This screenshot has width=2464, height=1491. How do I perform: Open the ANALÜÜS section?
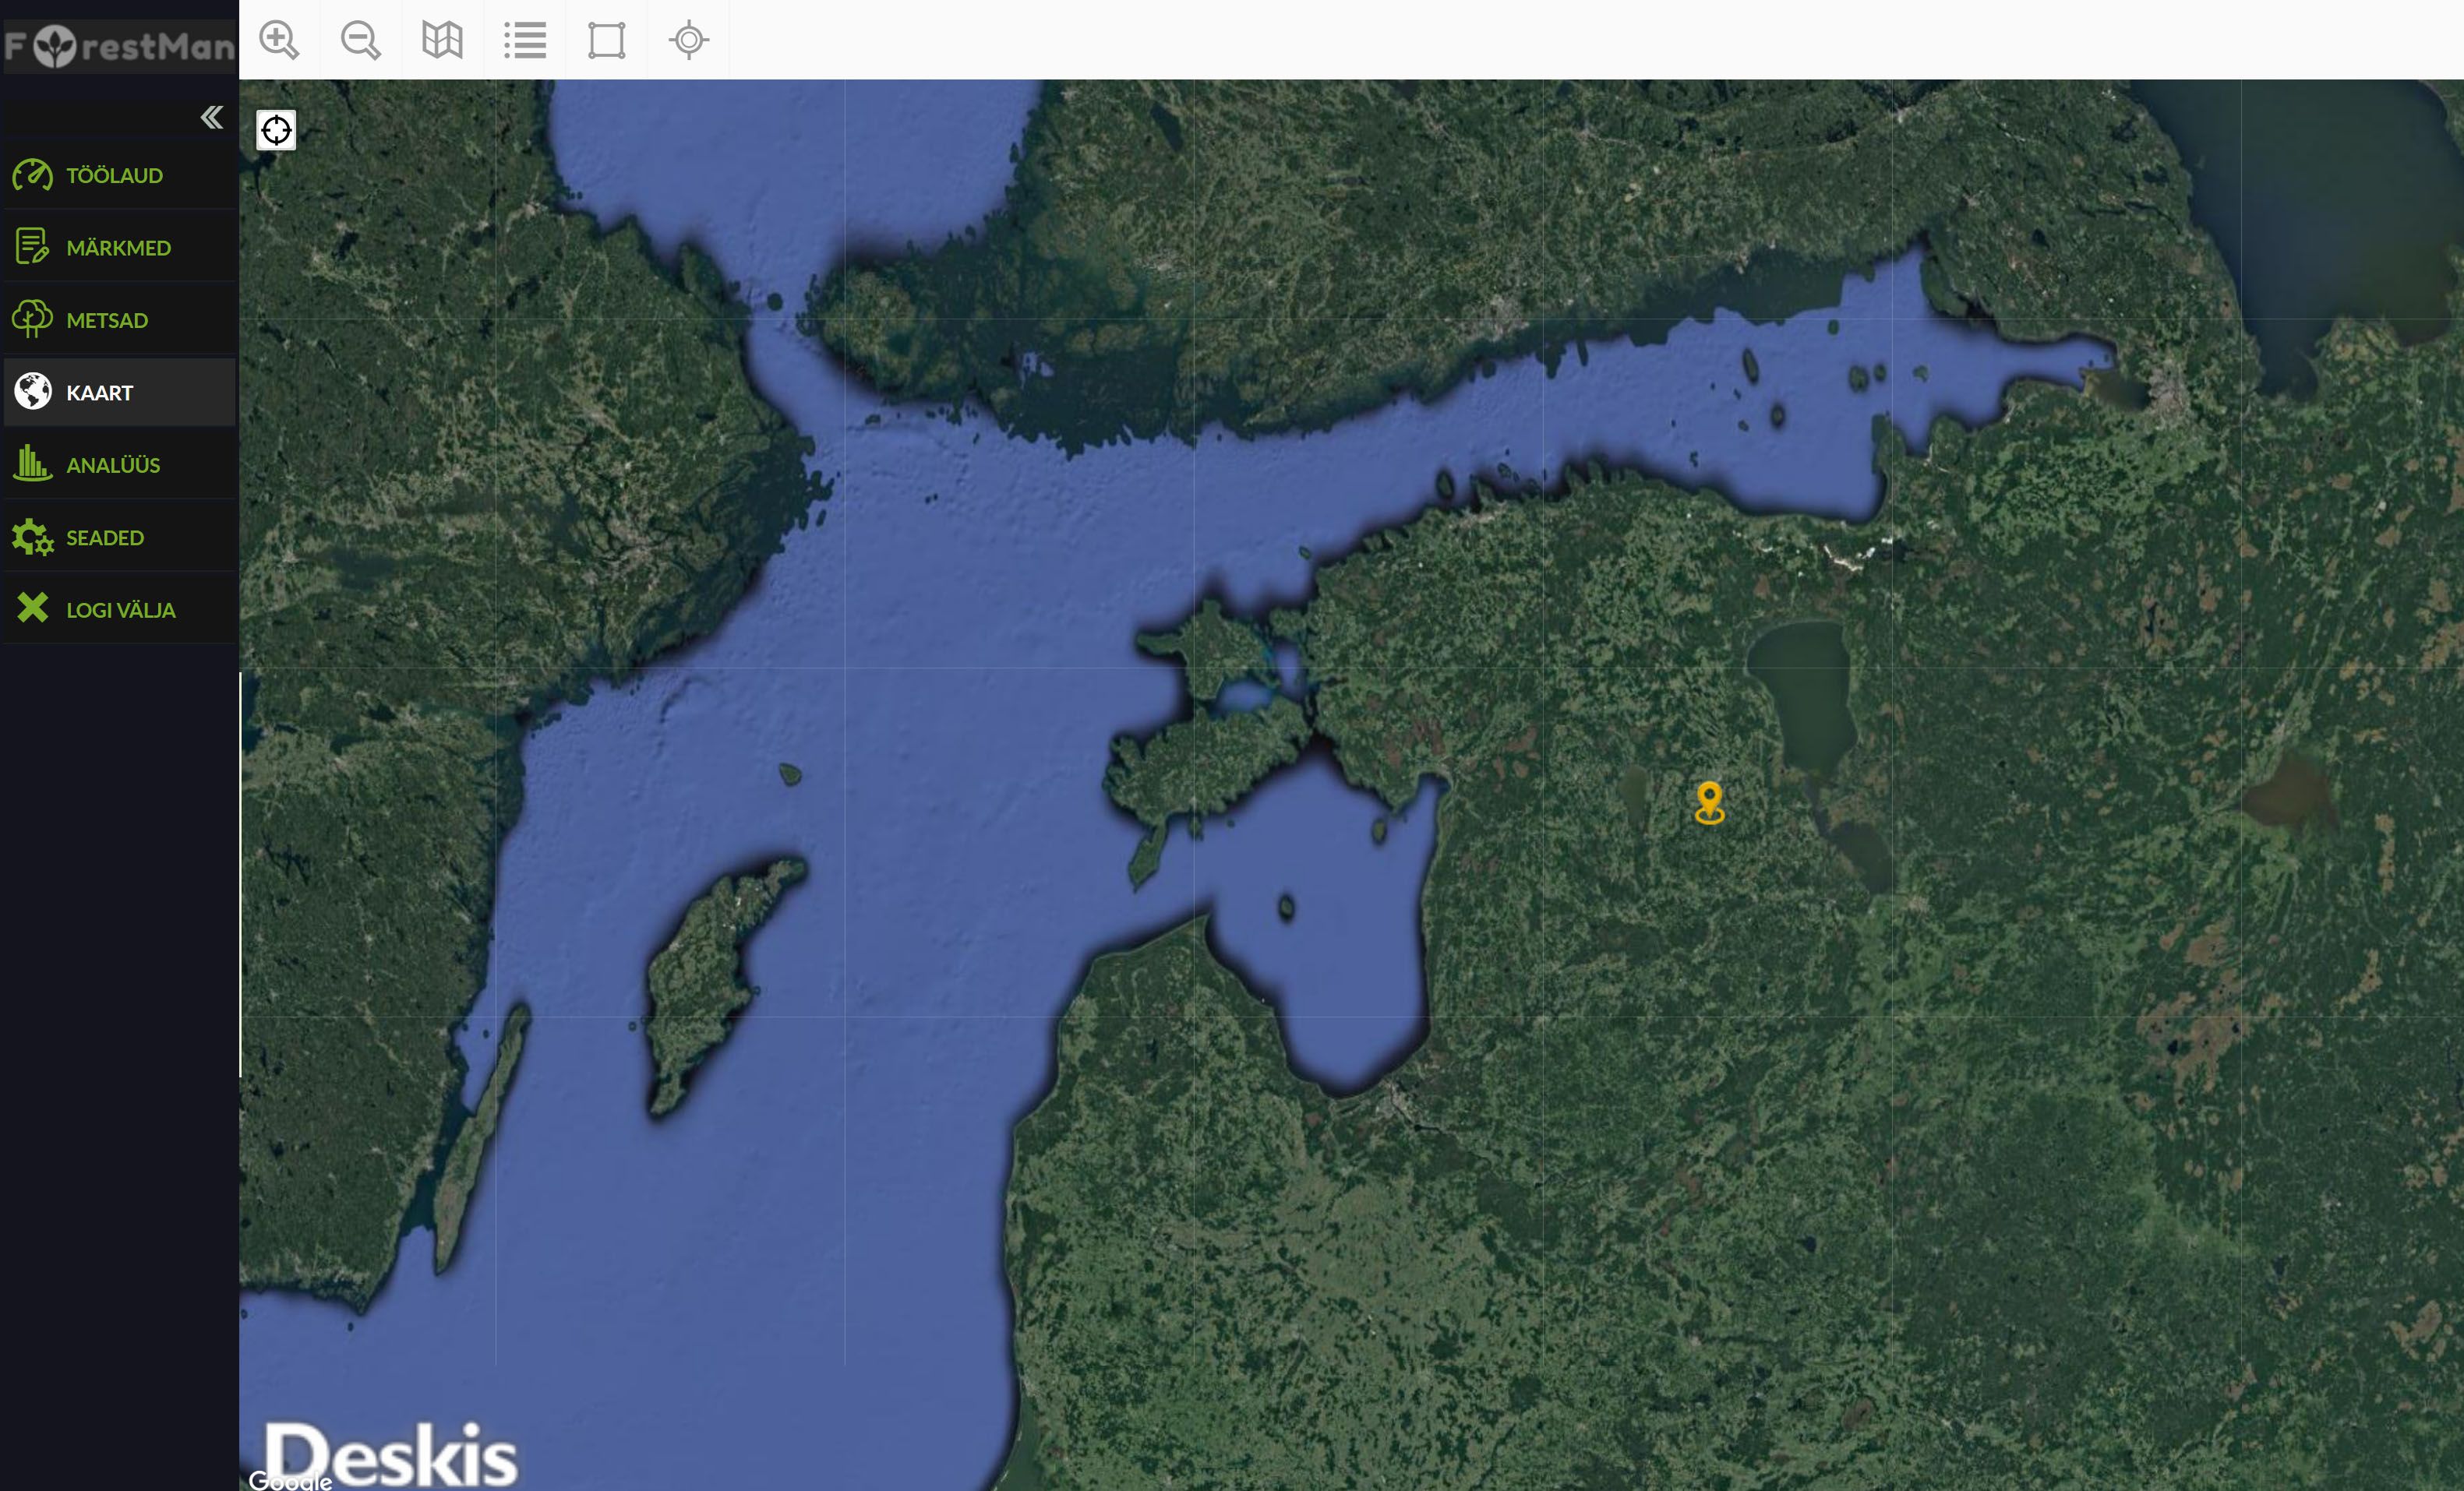120,465
